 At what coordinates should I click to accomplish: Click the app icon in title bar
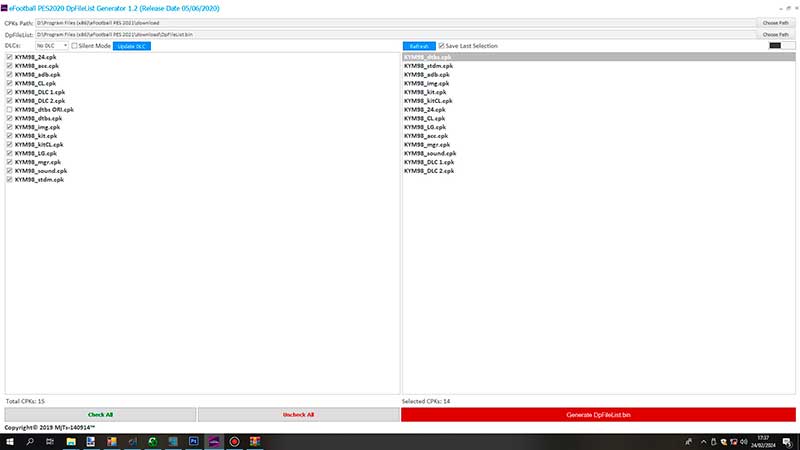(6, 8)
